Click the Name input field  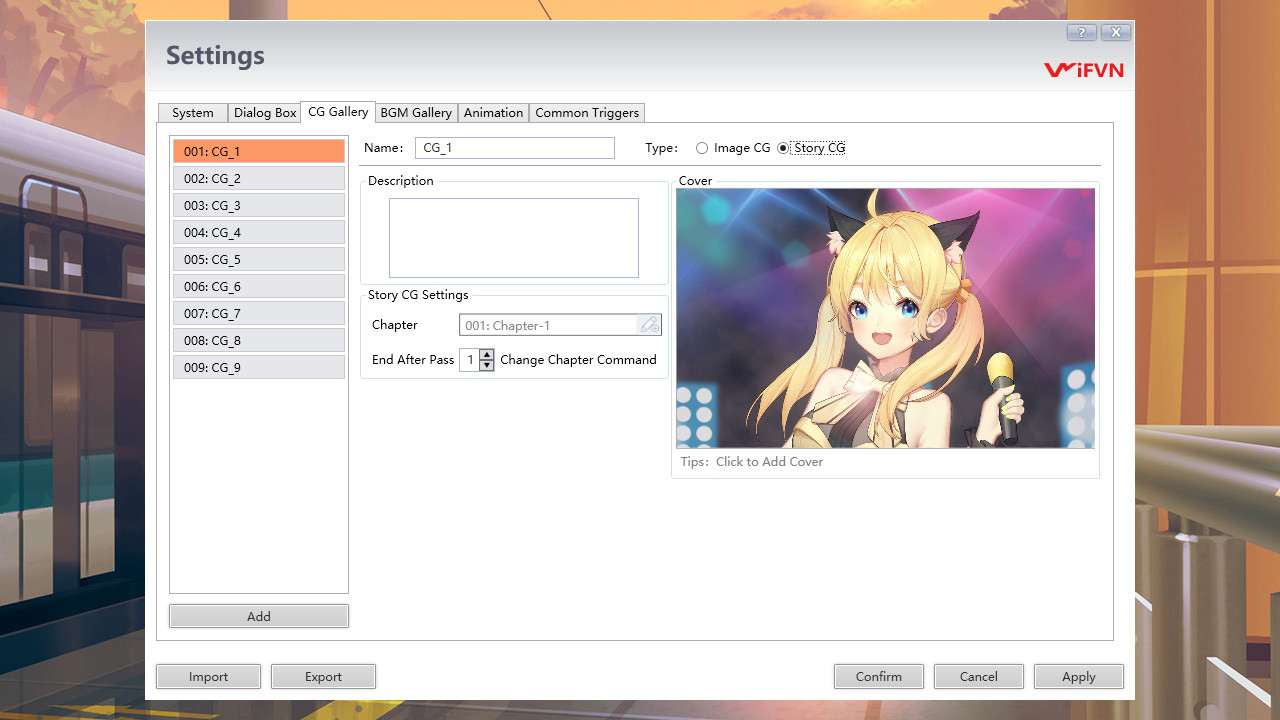click(x=514, y=147)
